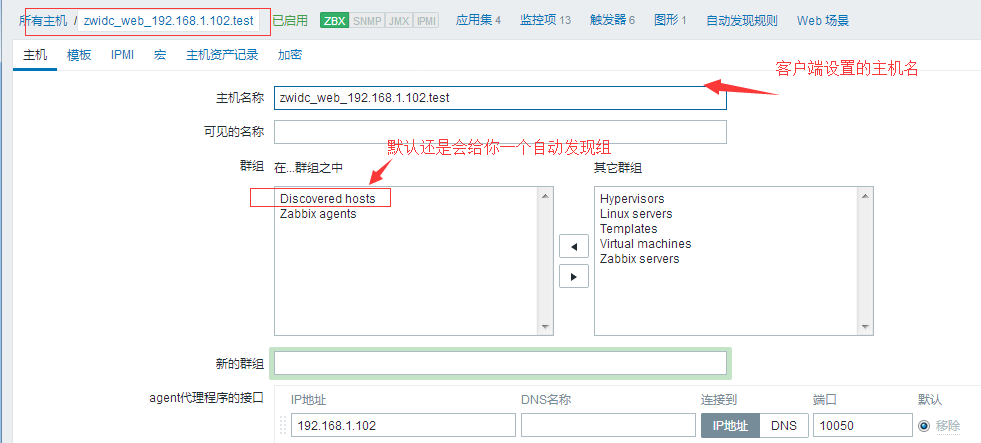Grab the agent interface drag handle
This screenshot has height=443, width=981.
pos(281,425)
